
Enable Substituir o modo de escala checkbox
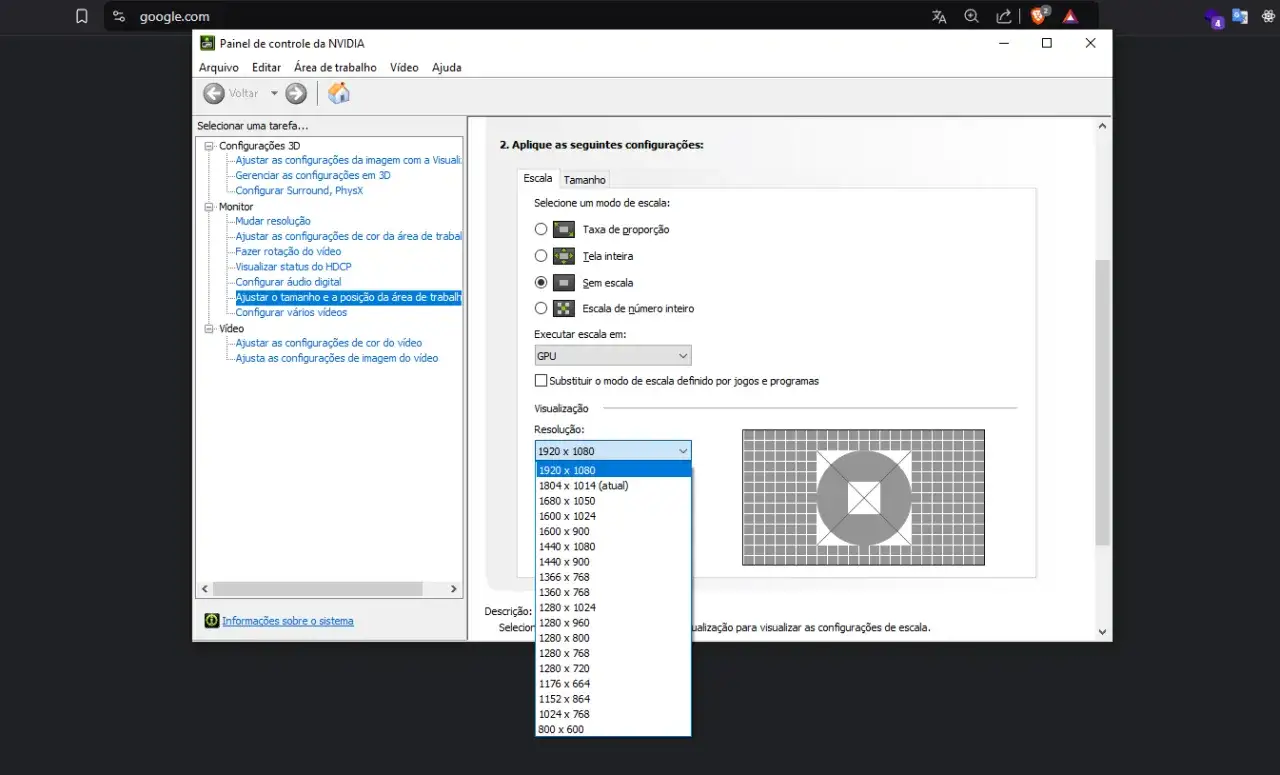coord(541,381)
